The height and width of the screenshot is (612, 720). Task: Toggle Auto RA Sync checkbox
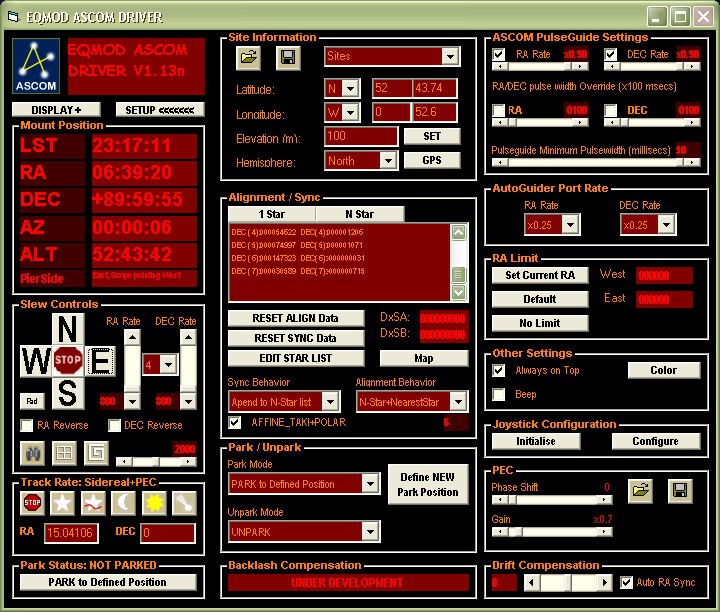point(626,583)
